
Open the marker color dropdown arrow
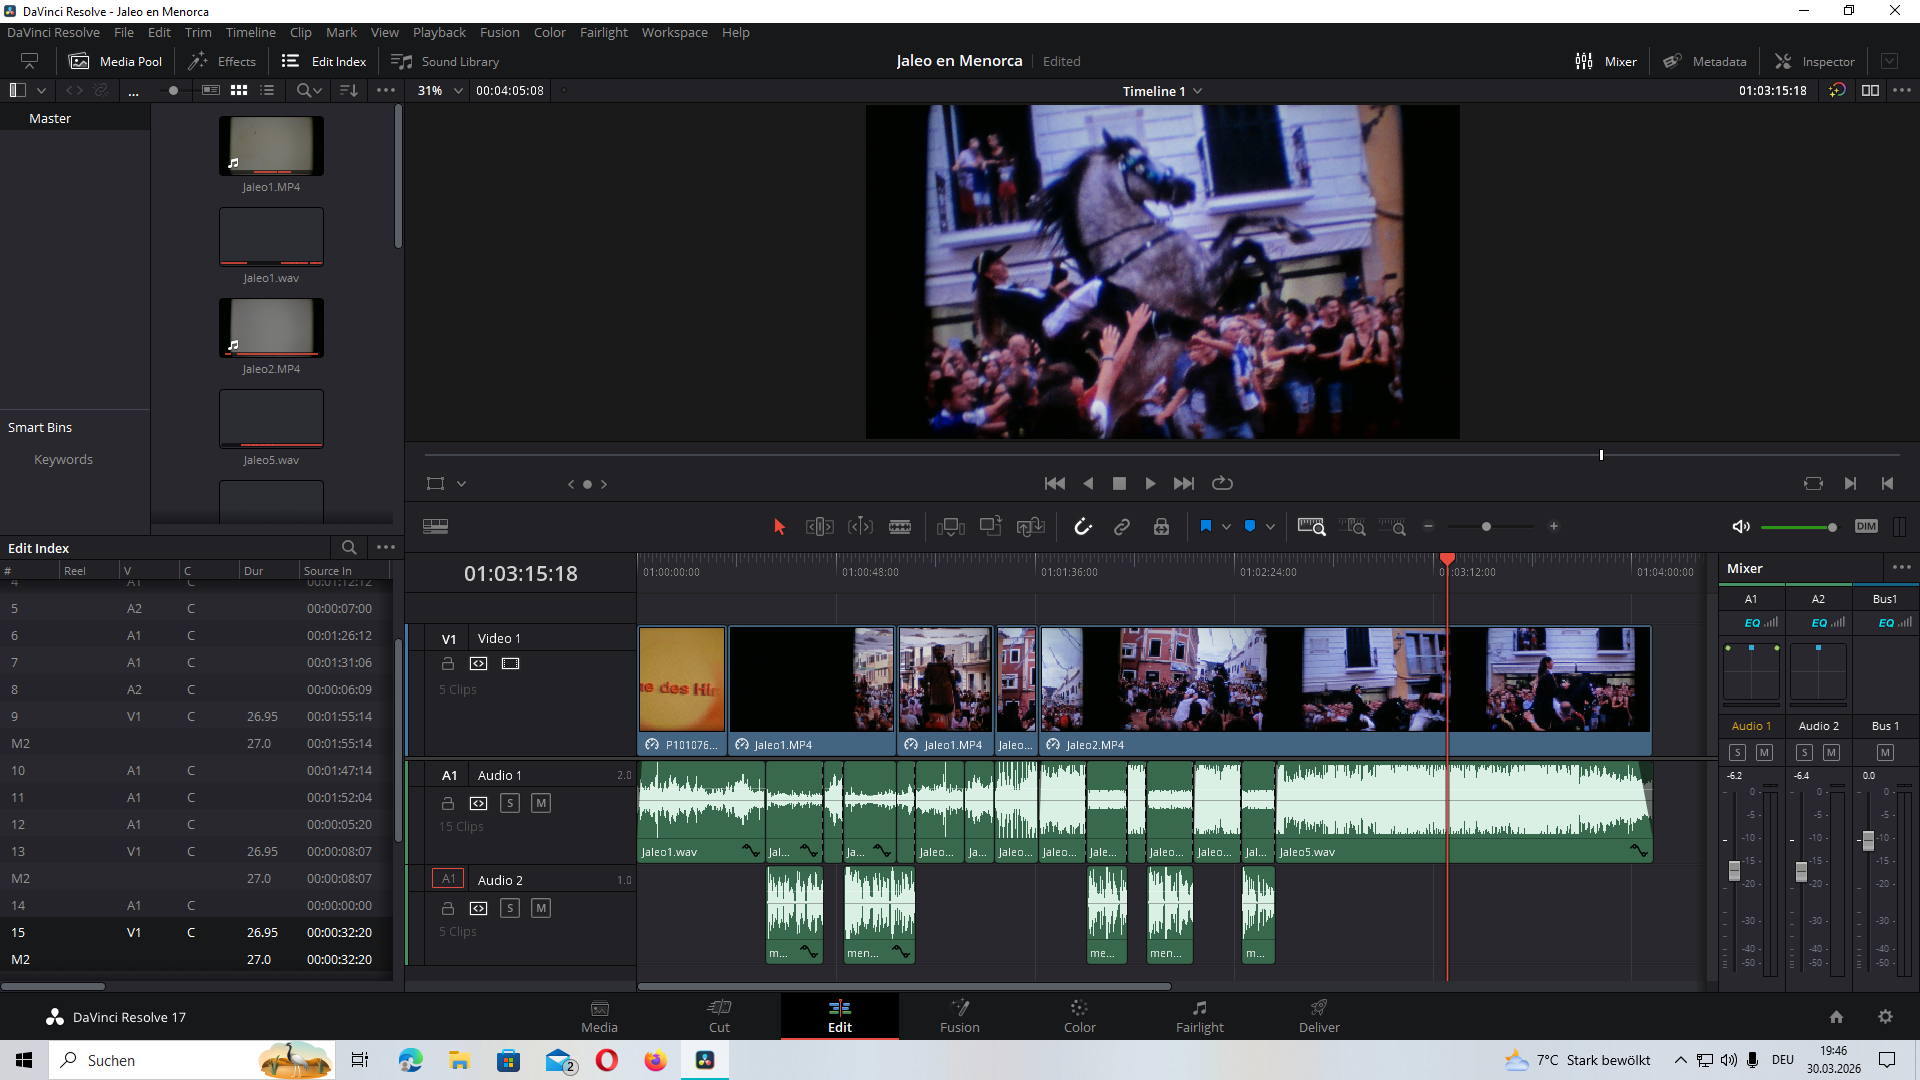(1271, 527)
